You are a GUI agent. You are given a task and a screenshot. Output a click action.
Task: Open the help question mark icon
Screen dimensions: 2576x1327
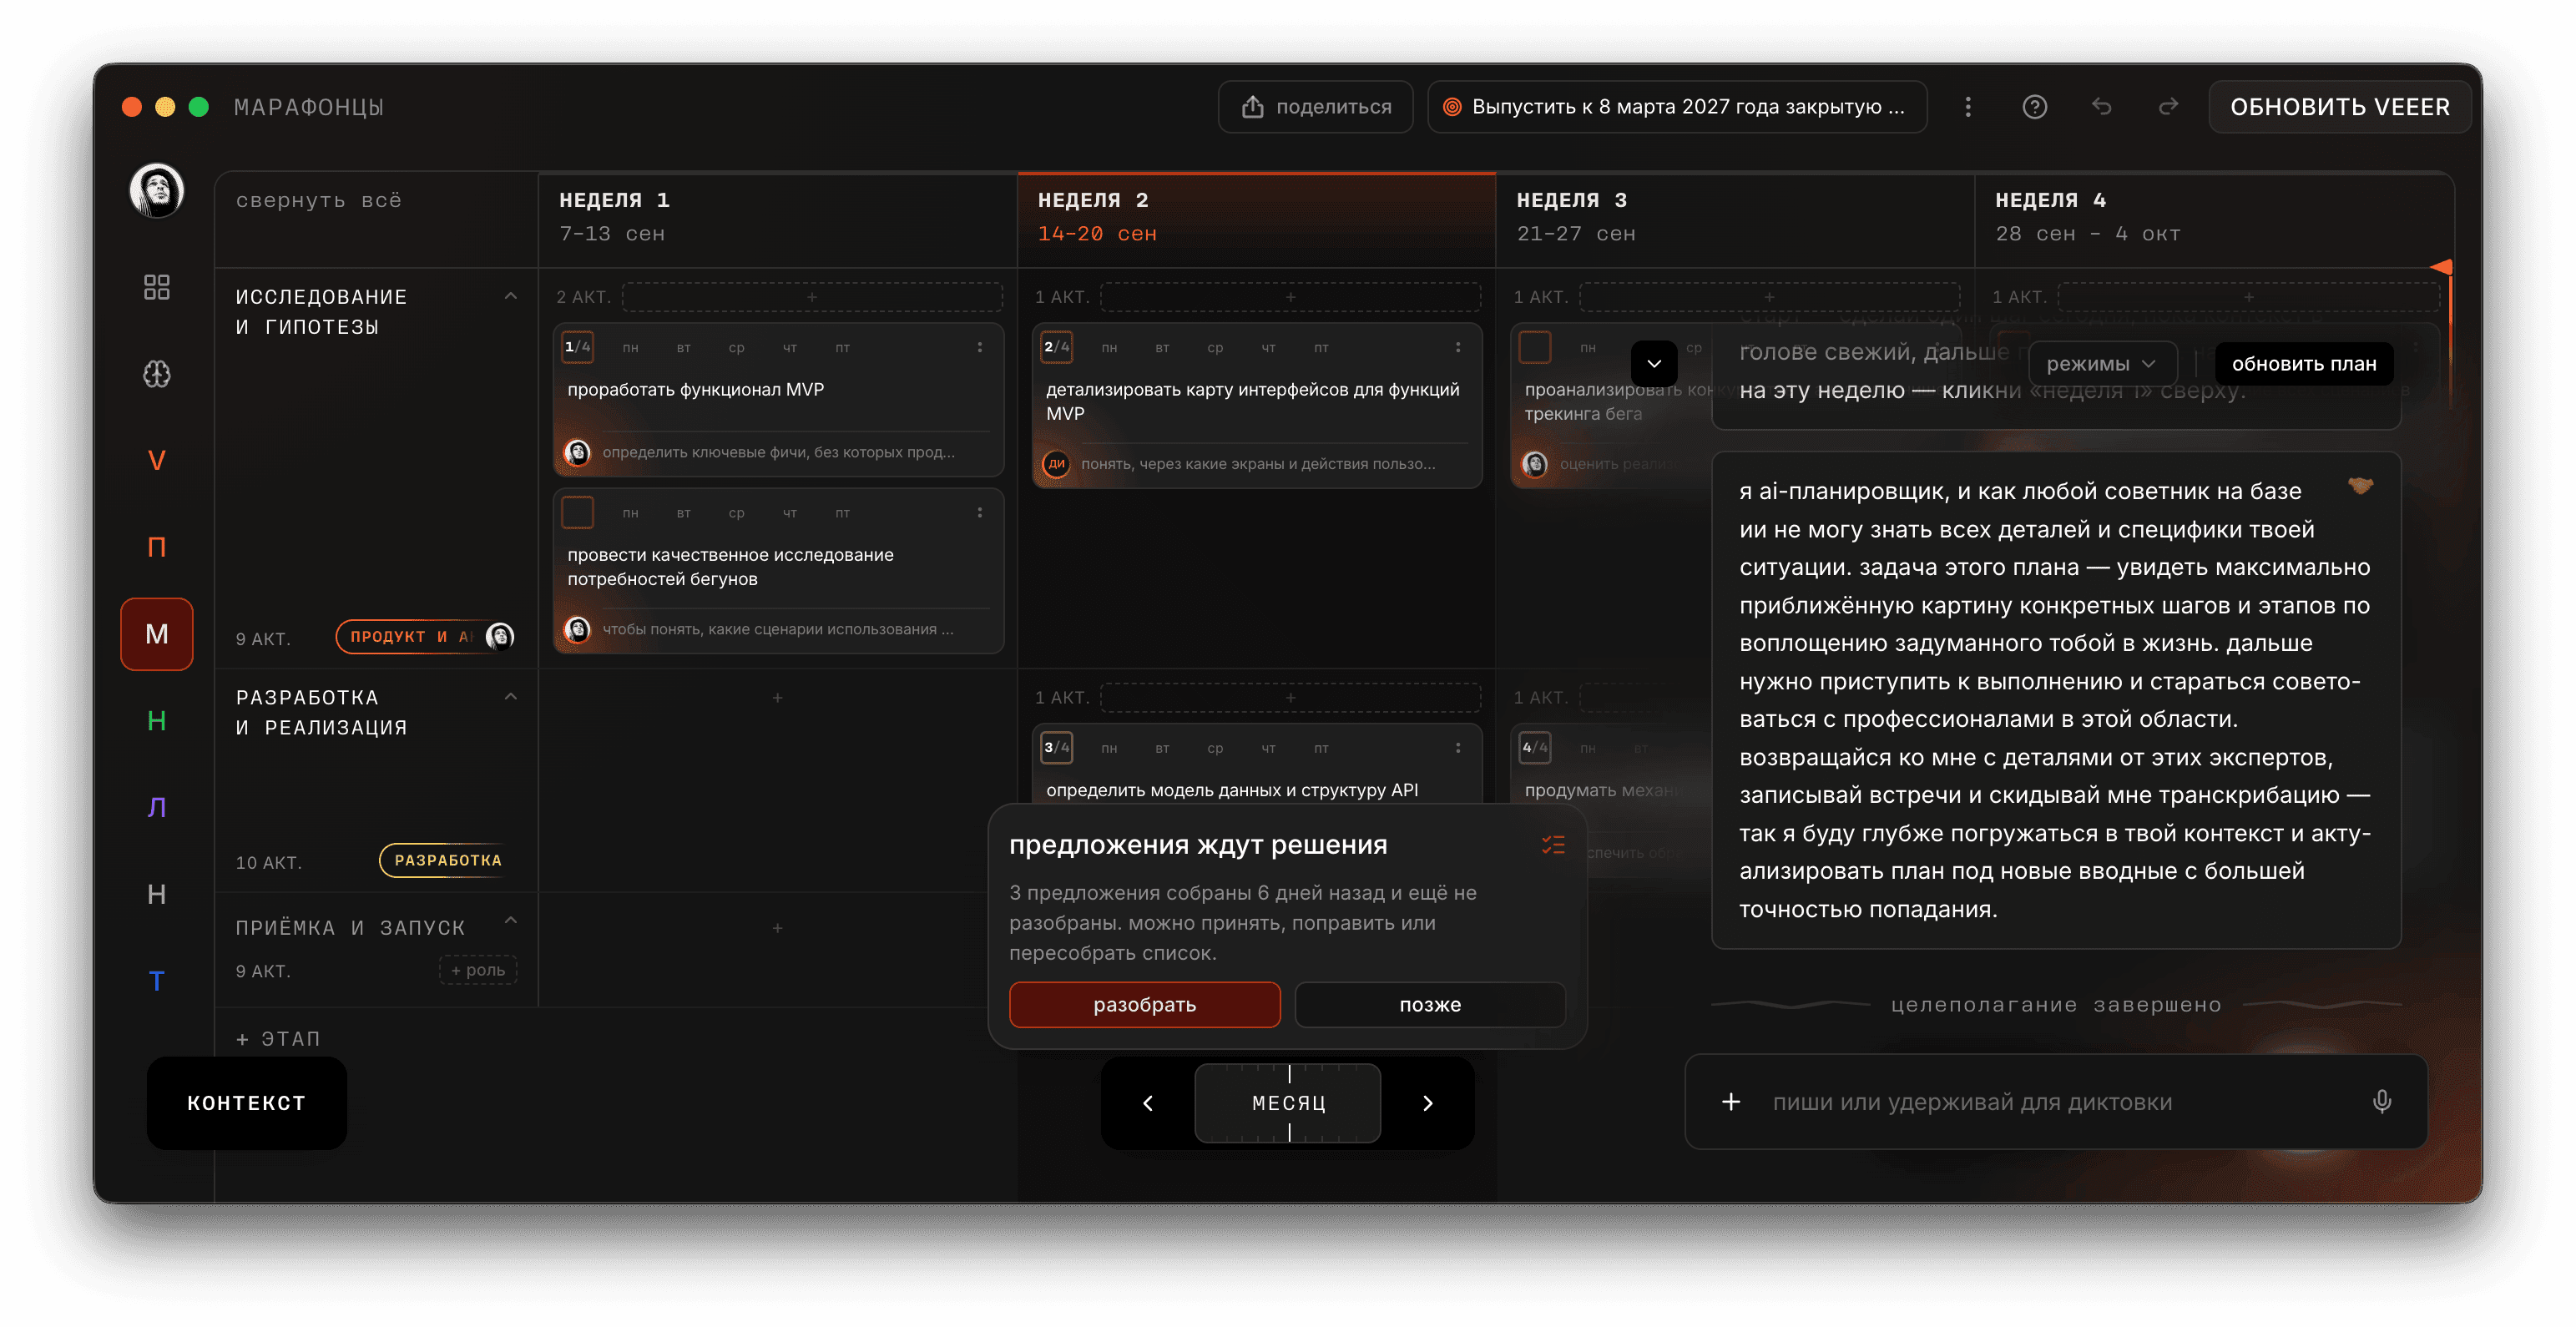coord(2035,107)
